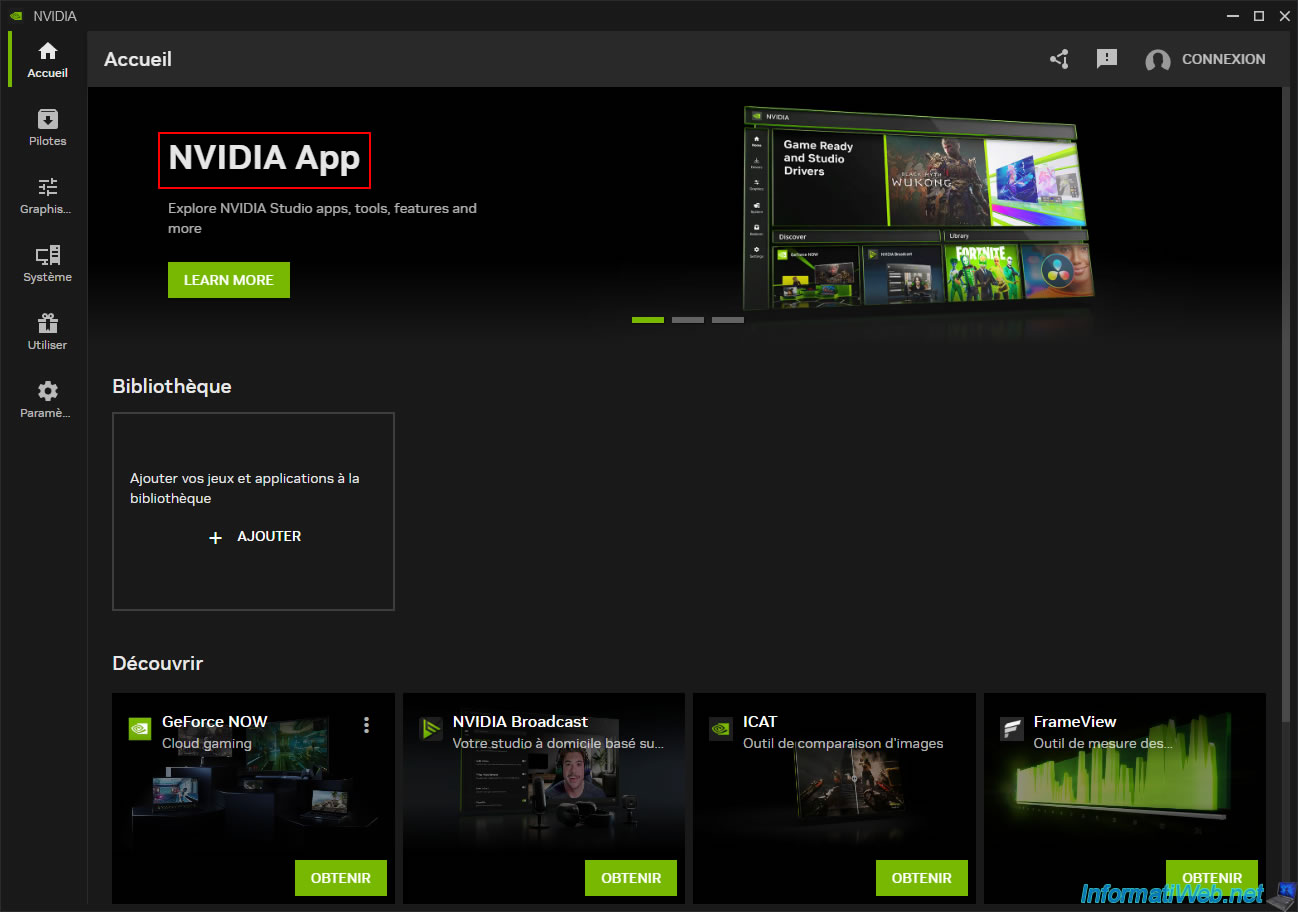The image size is (1298, 912).
Task: Click OBTENIR for GeForce NOW
Action: tap(341, 878)
